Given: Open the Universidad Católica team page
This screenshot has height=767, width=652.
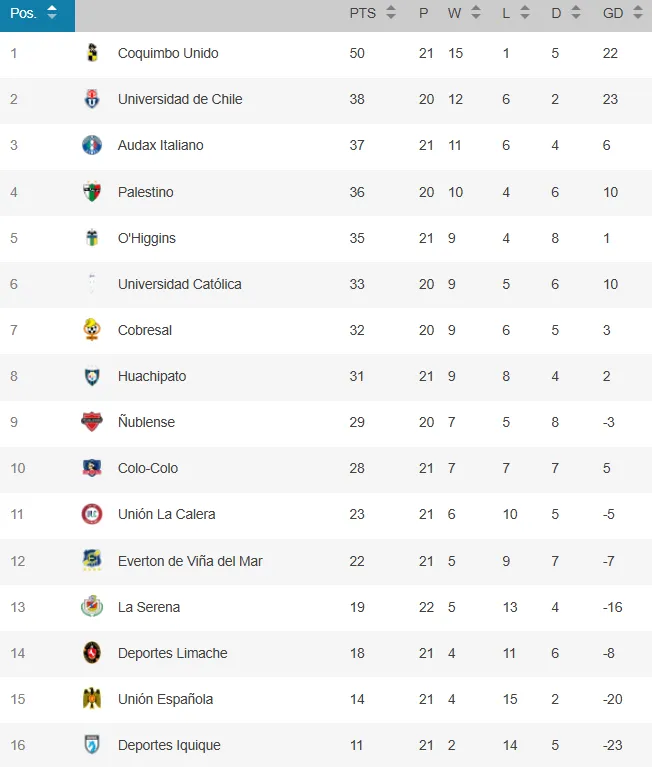Looking at the screenshot, I should point(179,284).
